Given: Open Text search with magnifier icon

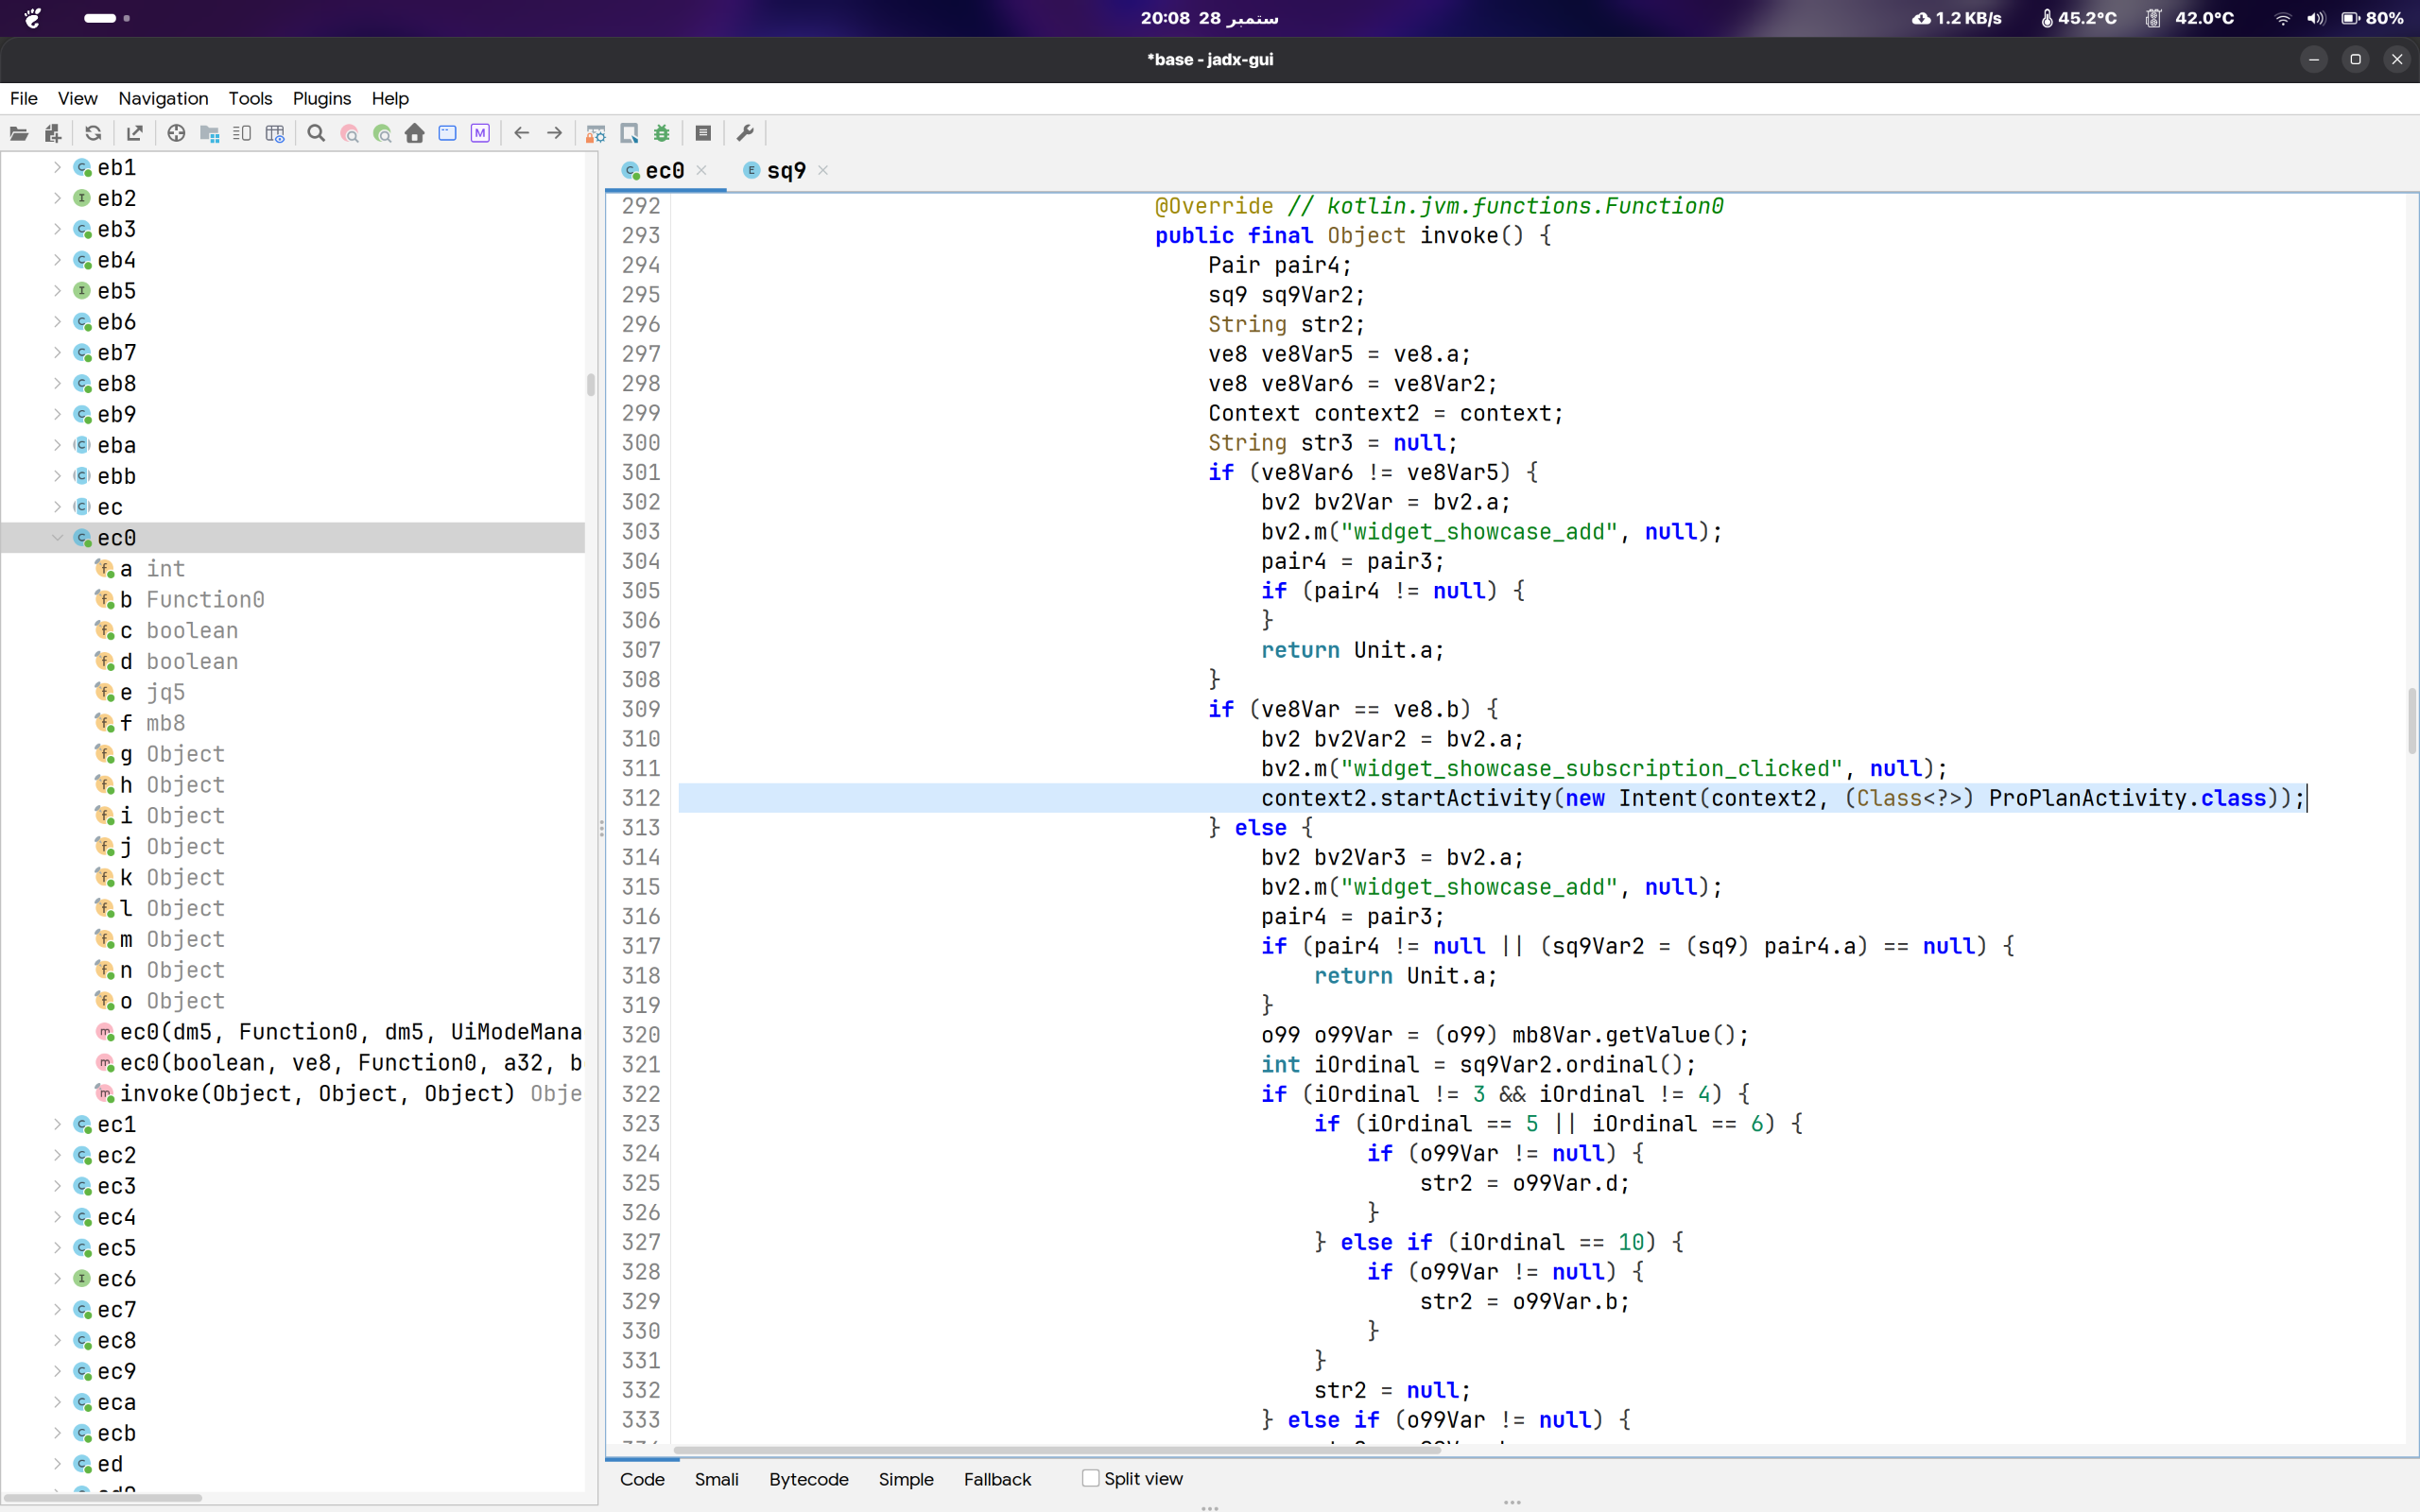Looking at the screenshot, I should click(x=316, y=133).
